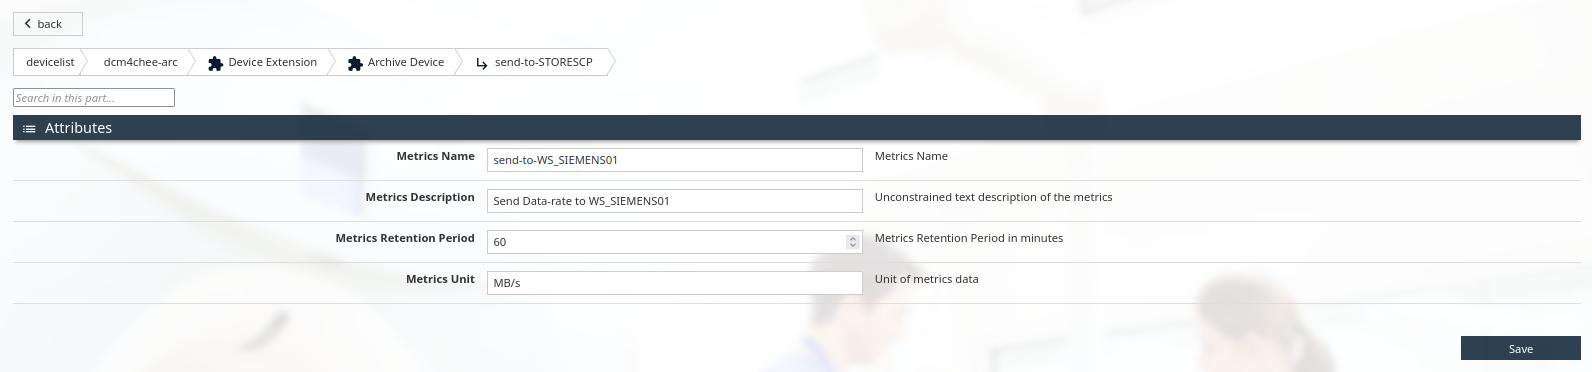Click the Metrics Description input field
Image resolution: width=1592 pixels, height=372 pixels.
coord(675,201)
